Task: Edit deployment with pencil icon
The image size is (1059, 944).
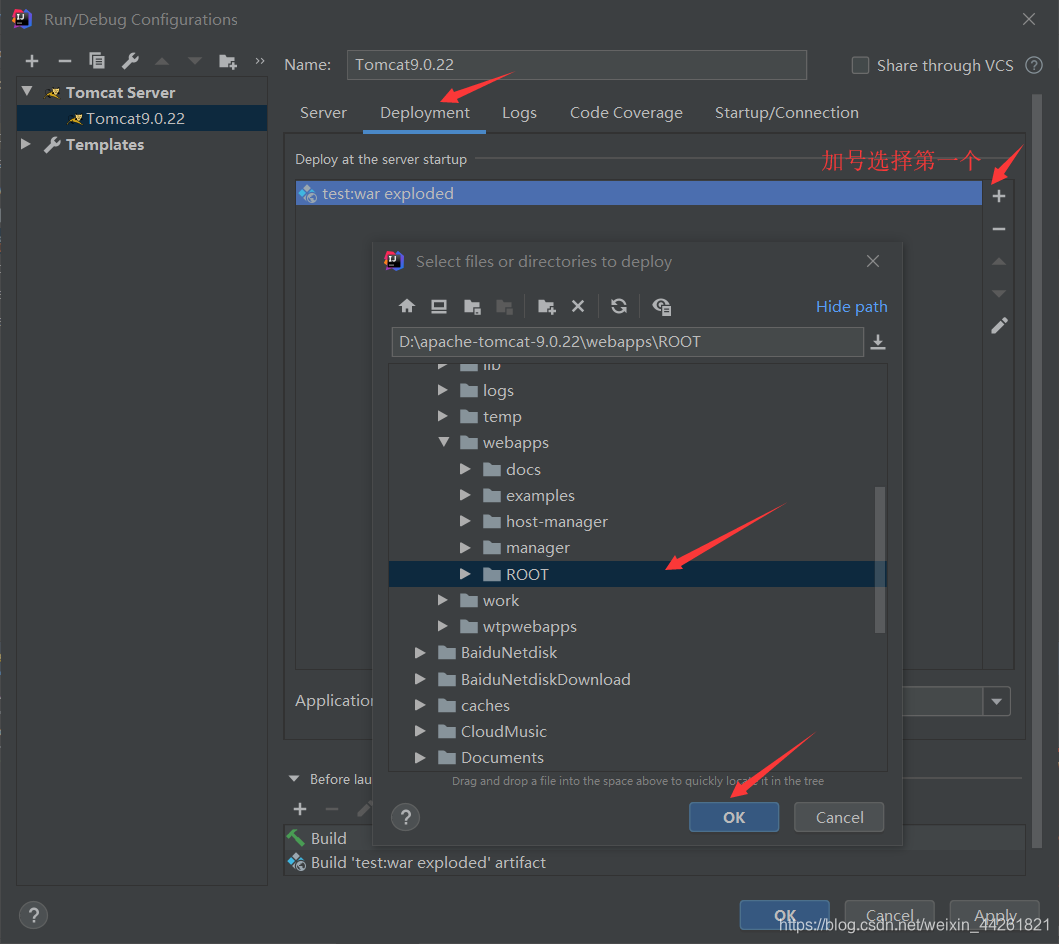Action: pyautogui.click(x=999, y=326)
